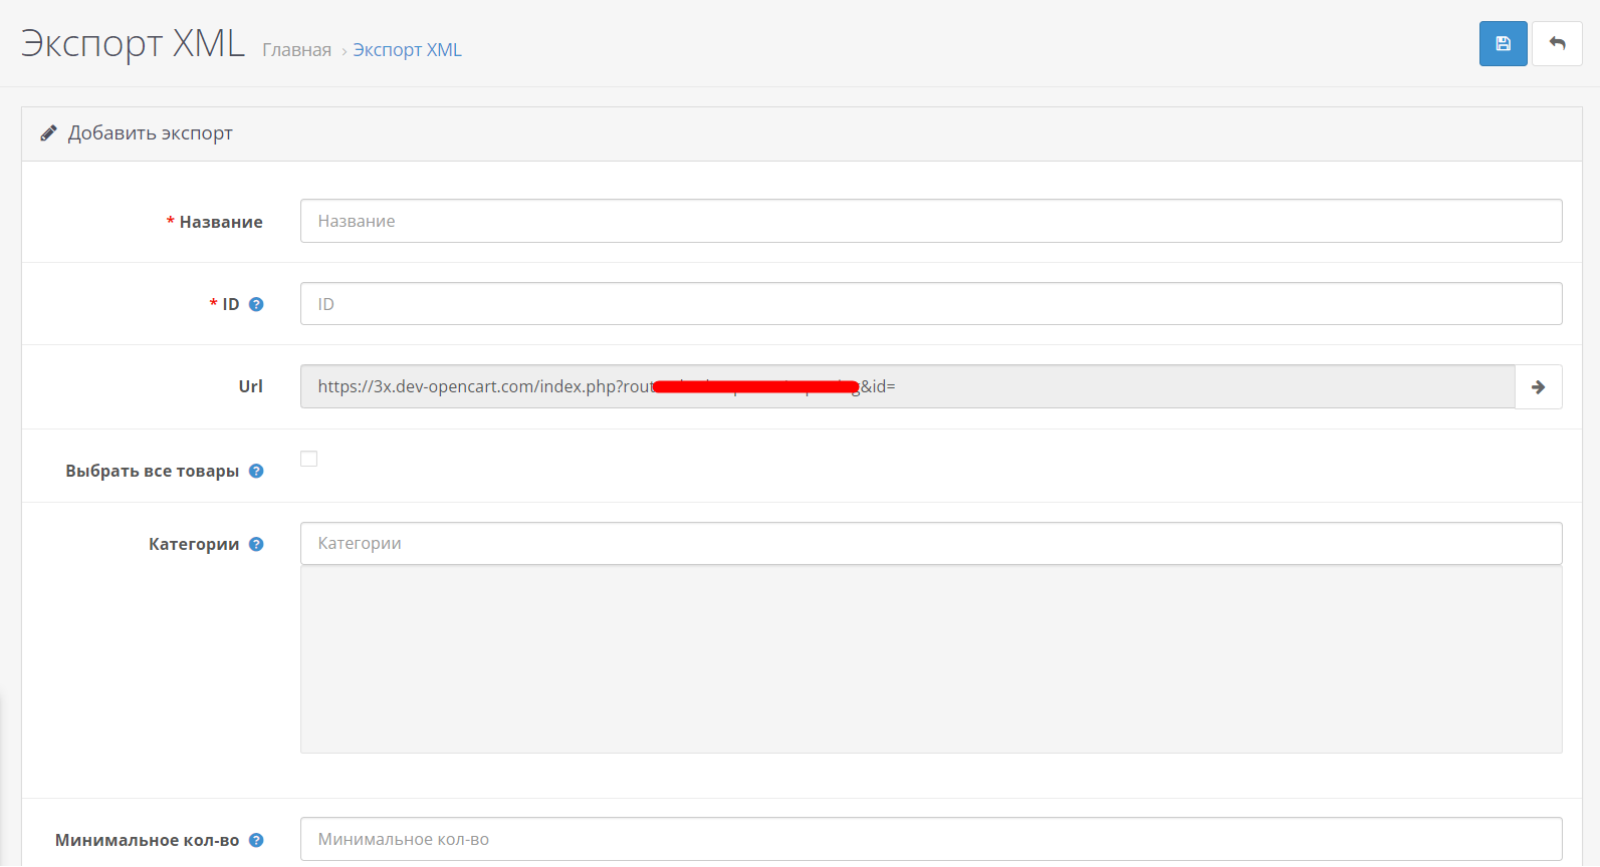Click the Название field label

coord(221,222)
